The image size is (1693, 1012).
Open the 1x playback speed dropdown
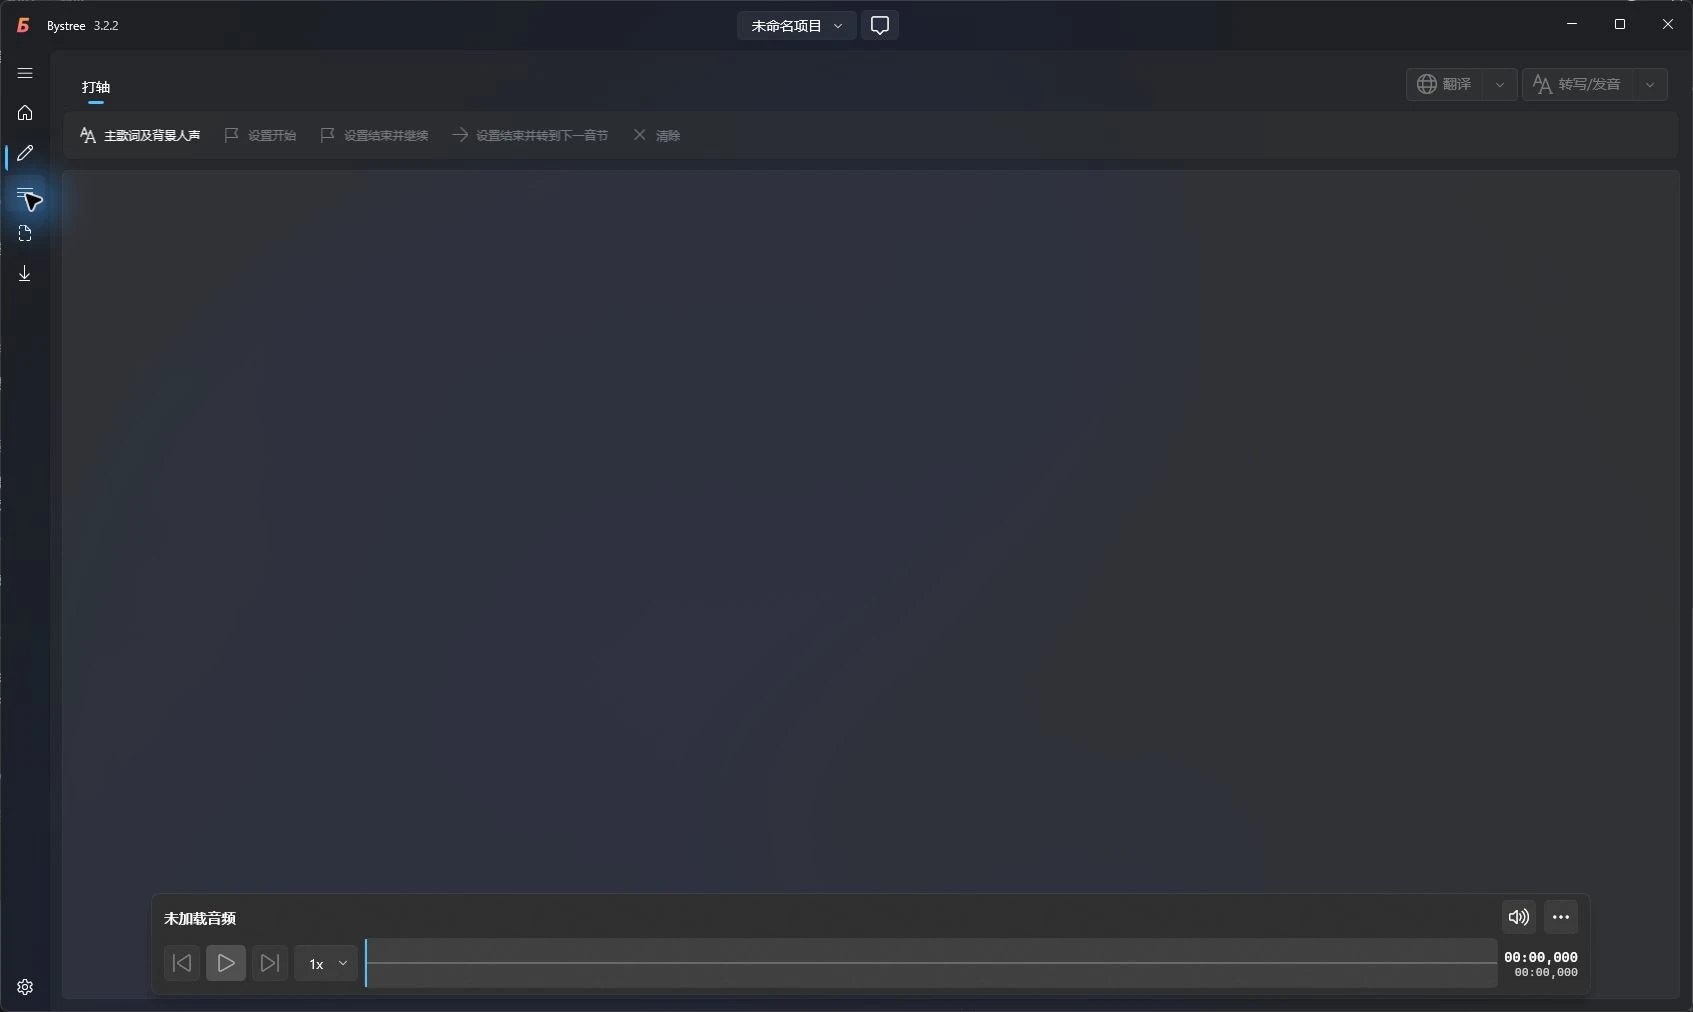click(x=326, y=963)
